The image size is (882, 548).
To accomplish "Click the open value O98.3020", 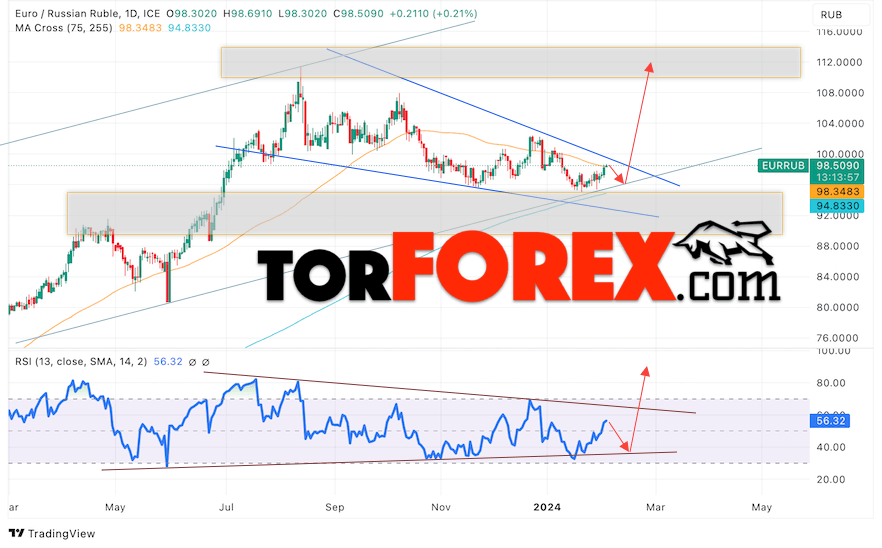I will coord(192,13).
